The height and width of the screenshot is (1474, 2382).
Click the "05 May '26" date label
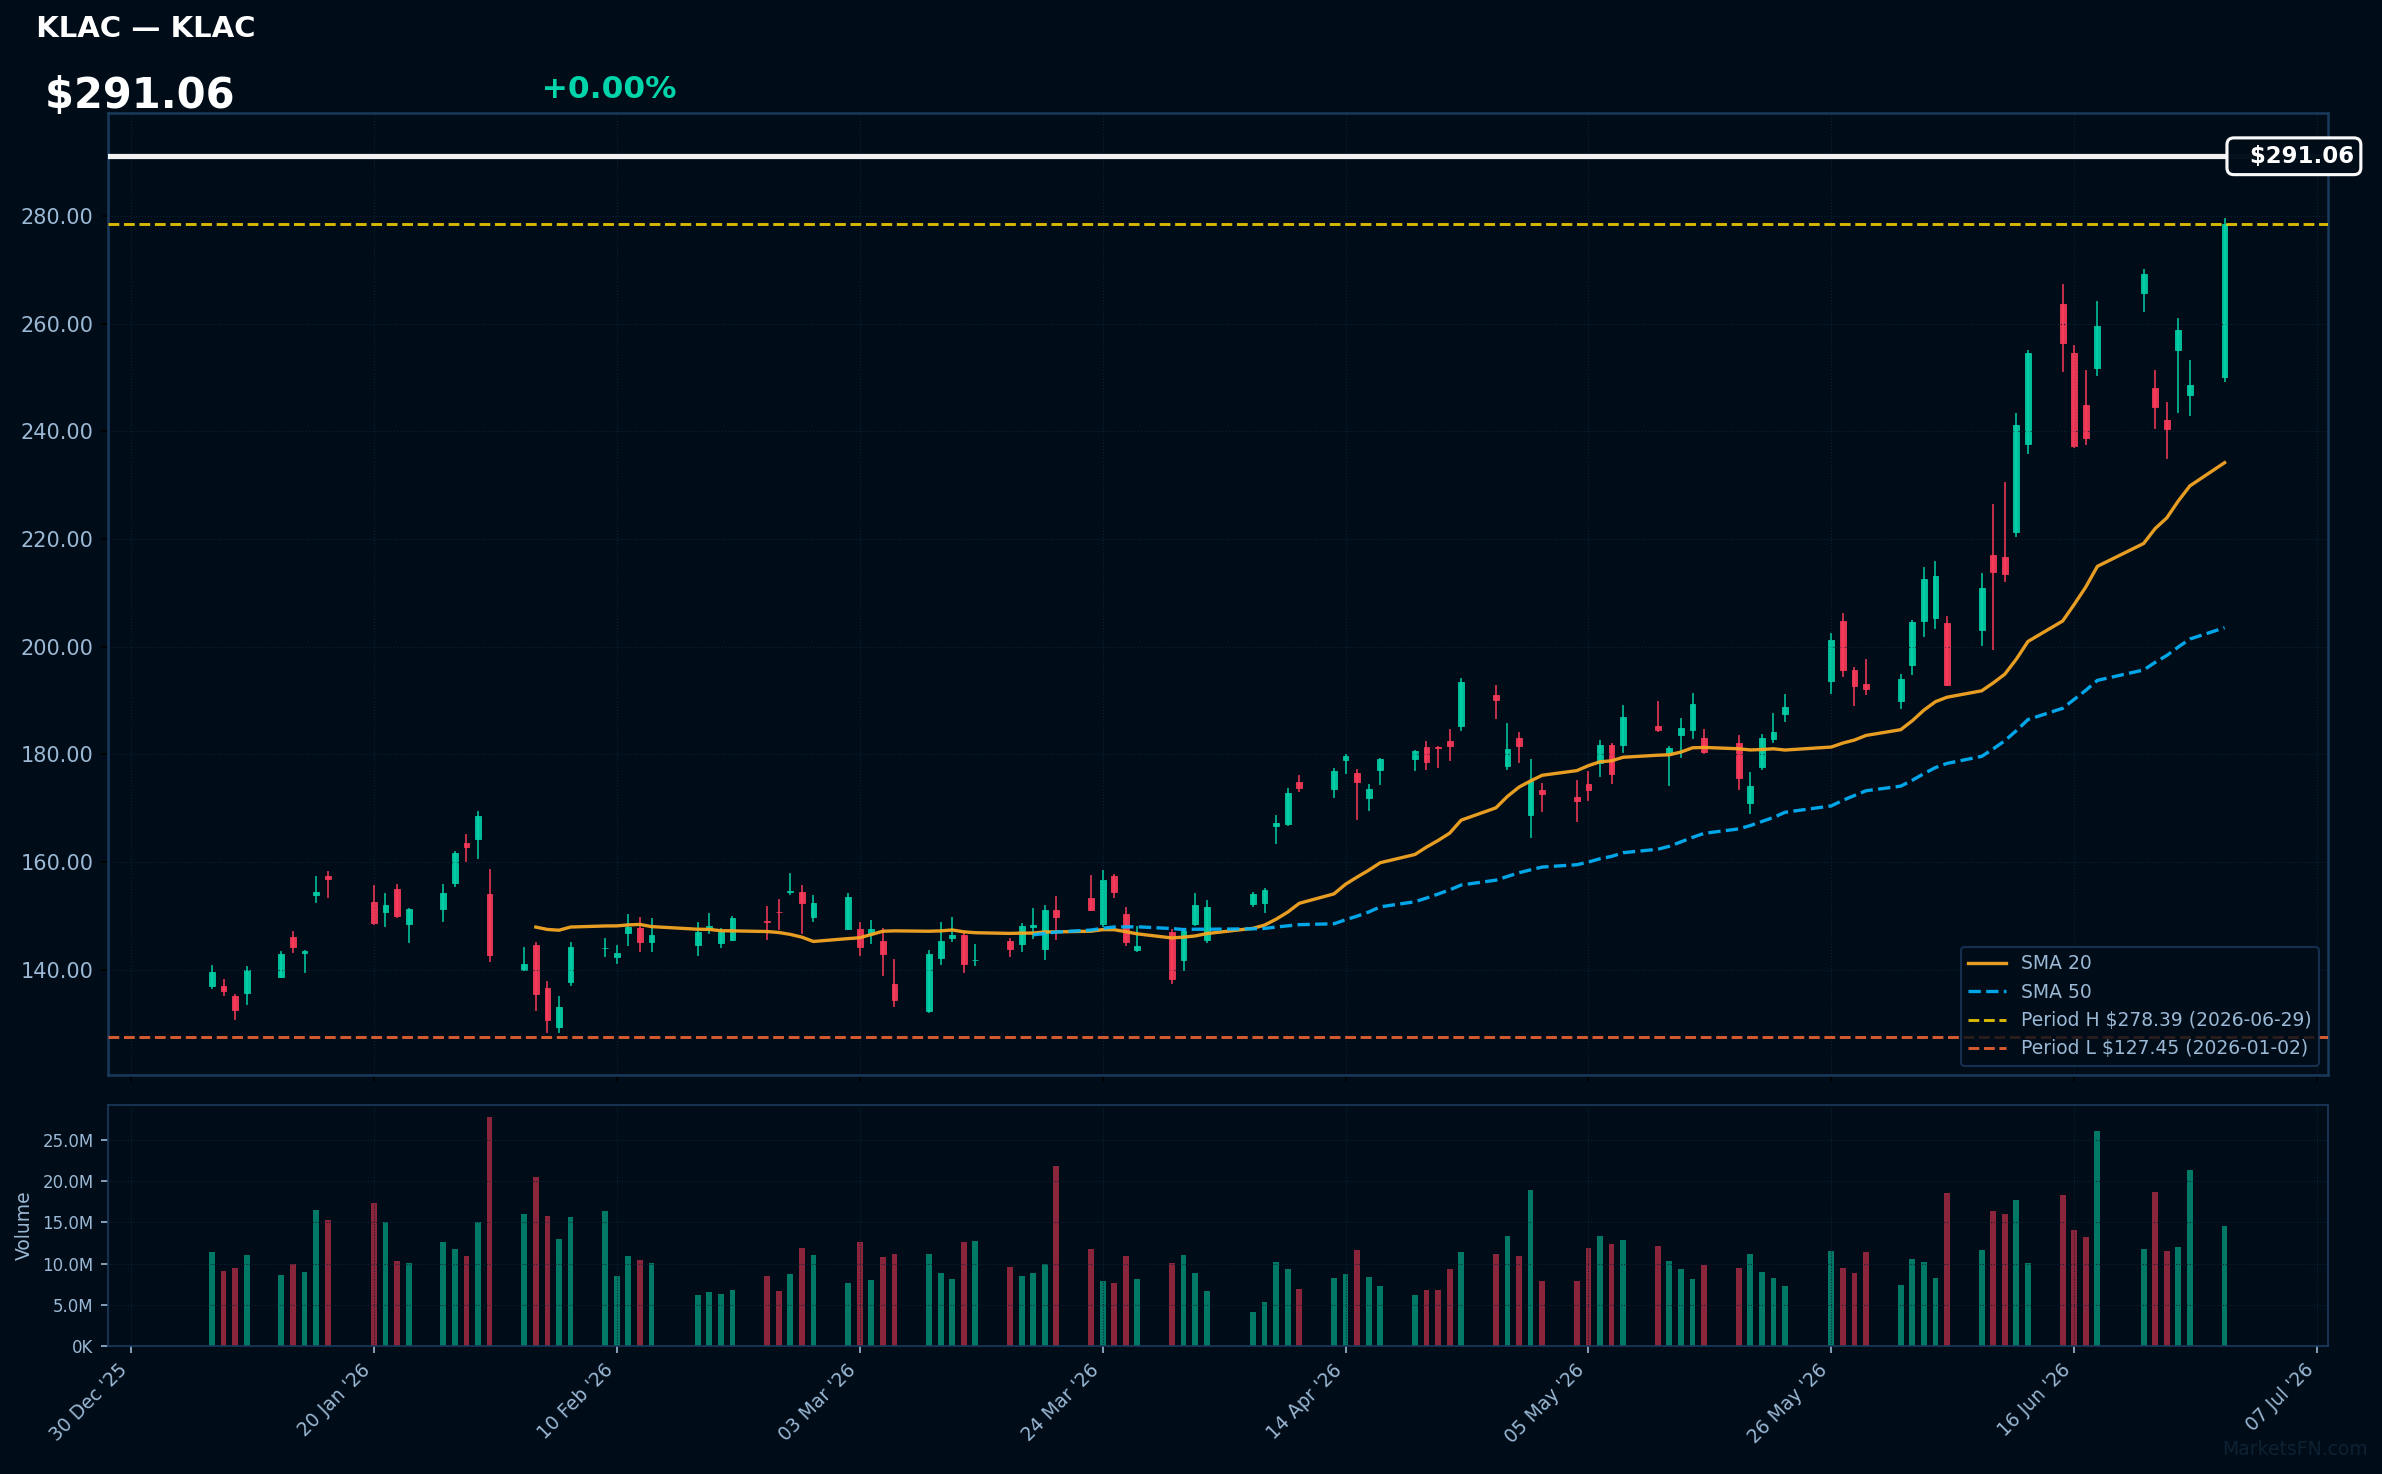[1545, 1402]
